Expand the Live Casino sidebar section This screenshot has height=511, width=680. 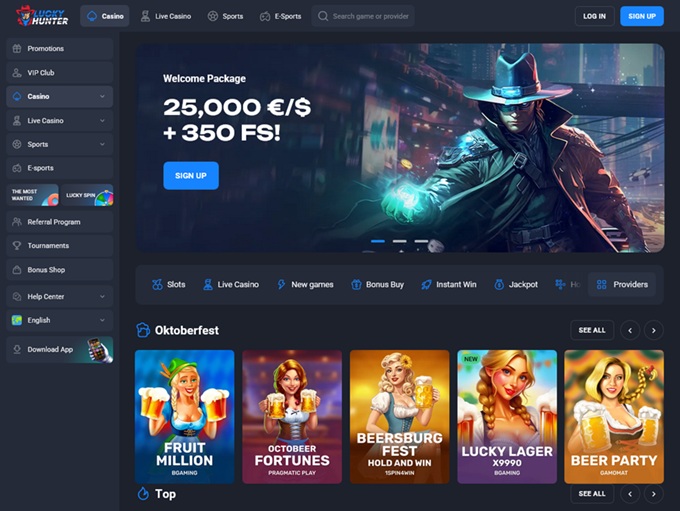point(102,121)
